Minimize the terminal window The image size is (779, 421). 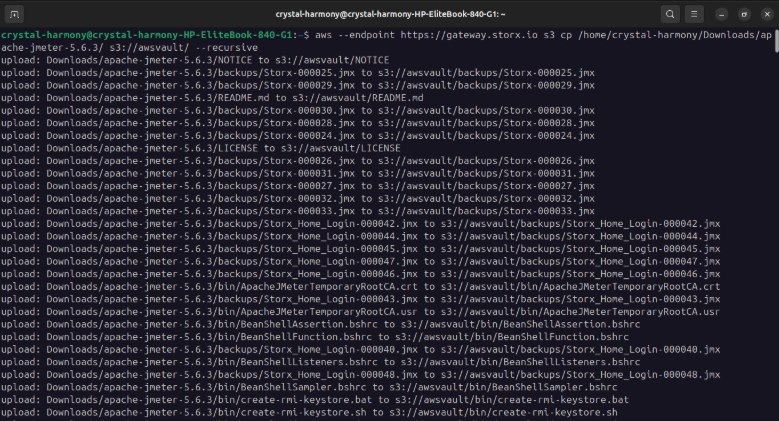[x=721, y=14]
